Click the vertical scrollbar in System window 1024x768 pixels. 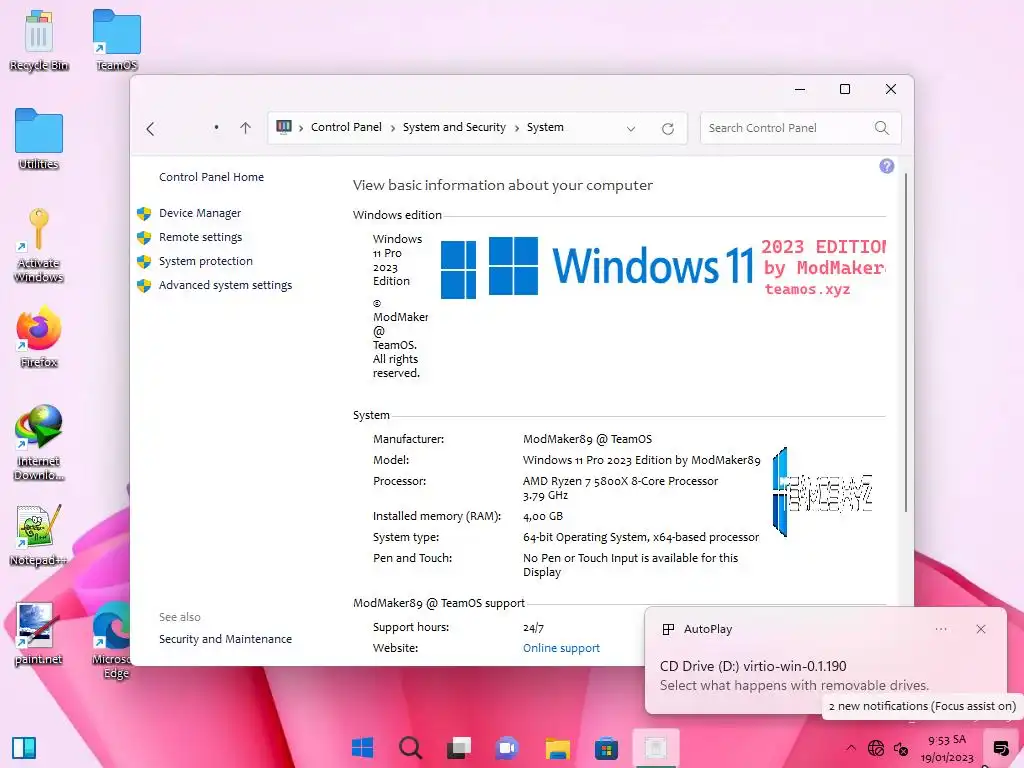click(906, 342)
